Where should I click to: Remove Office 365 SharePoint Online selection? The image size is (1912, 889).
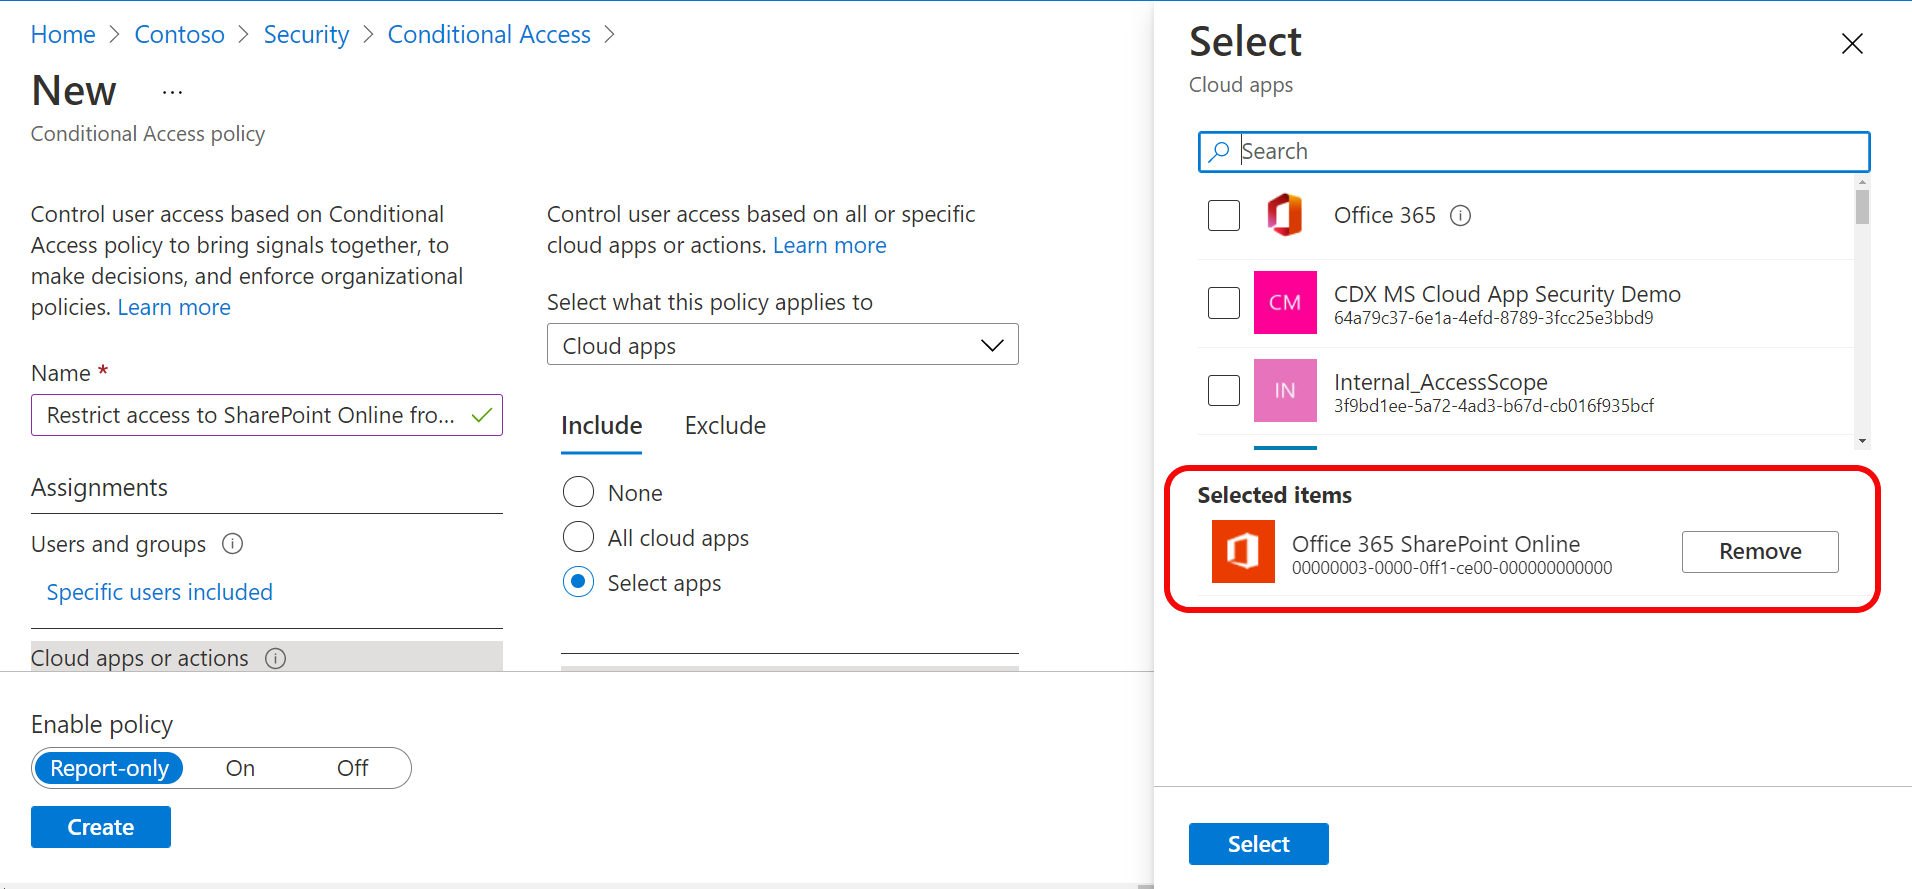coord(1760,552)
